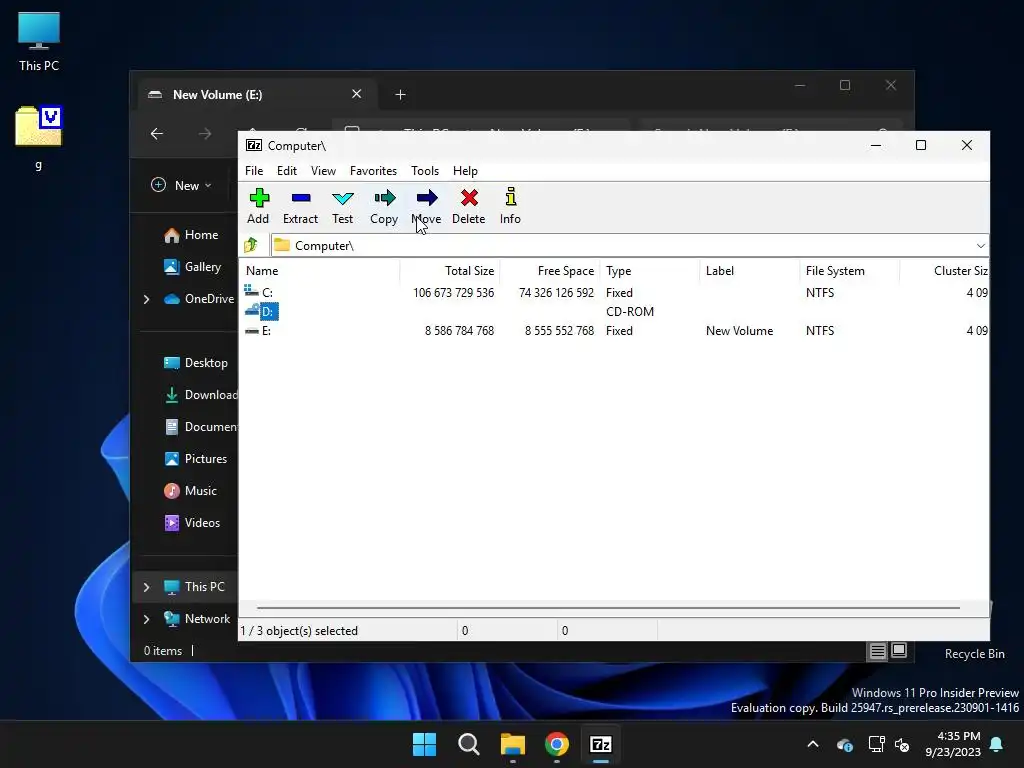
Task: Switch Explorer to details view
Action: pyautogui.click(x=878, y=651)
